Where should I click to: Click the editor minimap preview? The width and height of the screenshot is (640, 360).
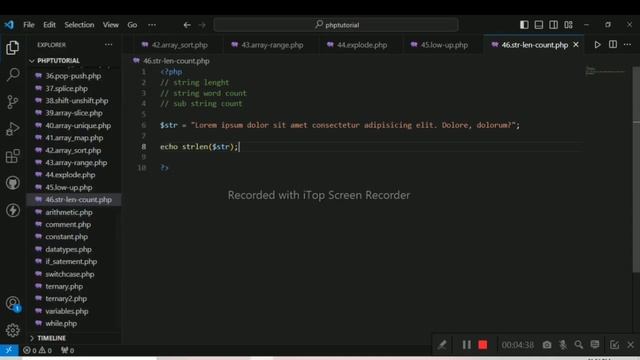click(x=605, y=71)
